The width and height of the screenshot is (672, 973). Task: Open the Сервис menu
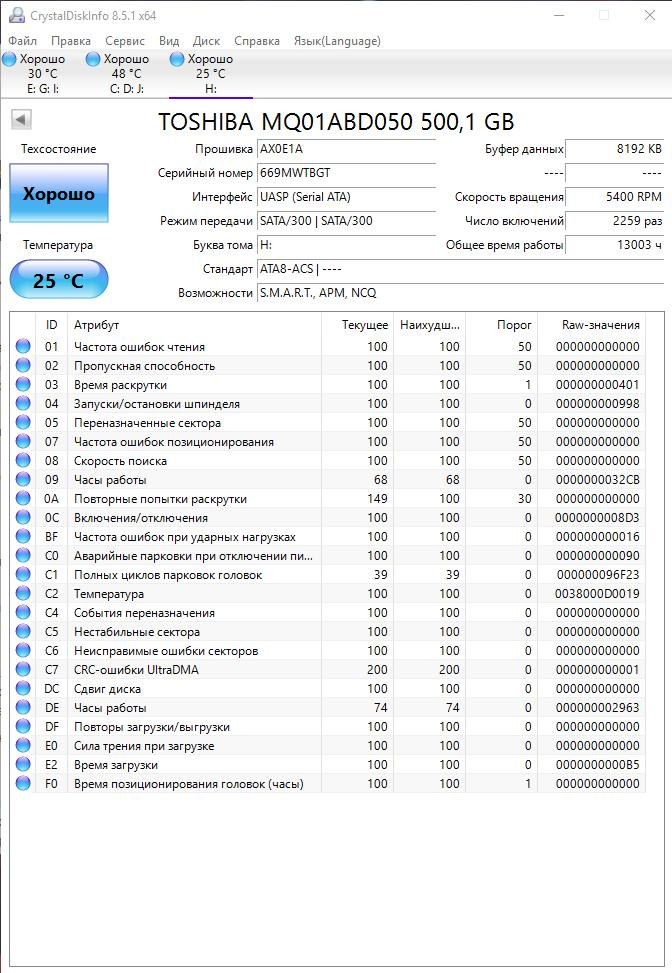click(x=124, y=41)
